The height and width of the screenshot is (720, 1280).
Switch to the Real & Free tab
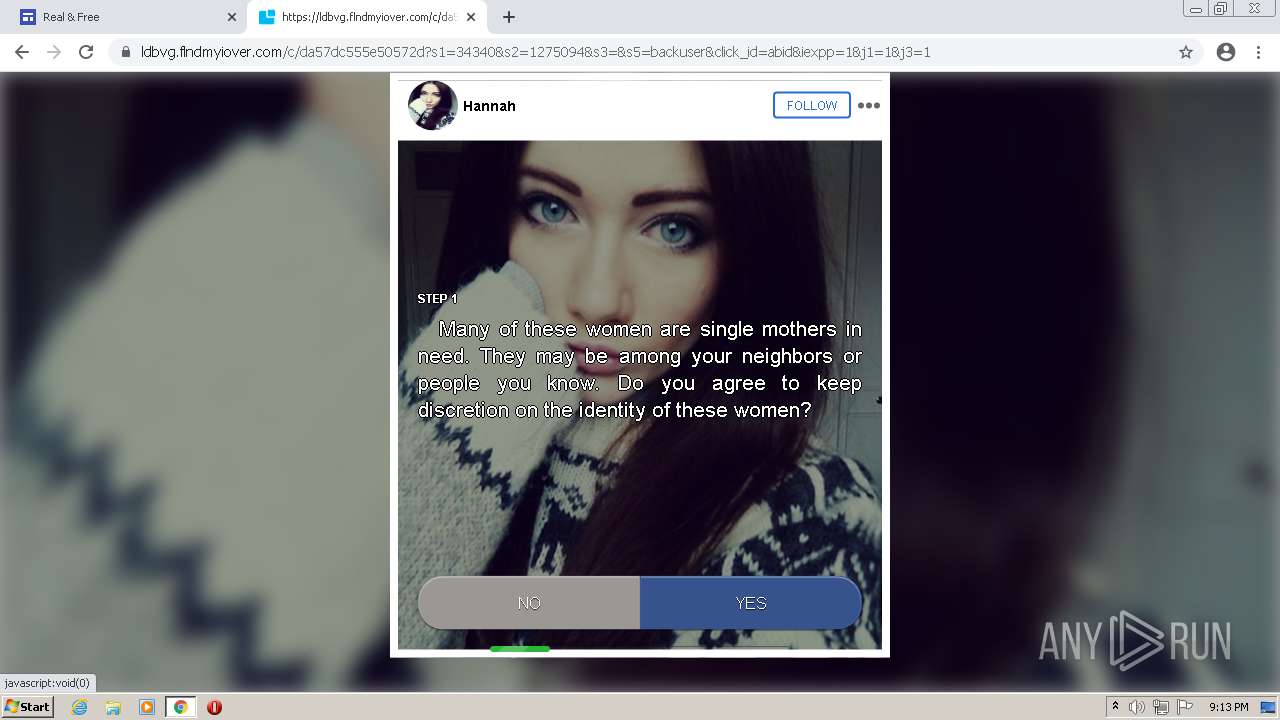(124, 17)
